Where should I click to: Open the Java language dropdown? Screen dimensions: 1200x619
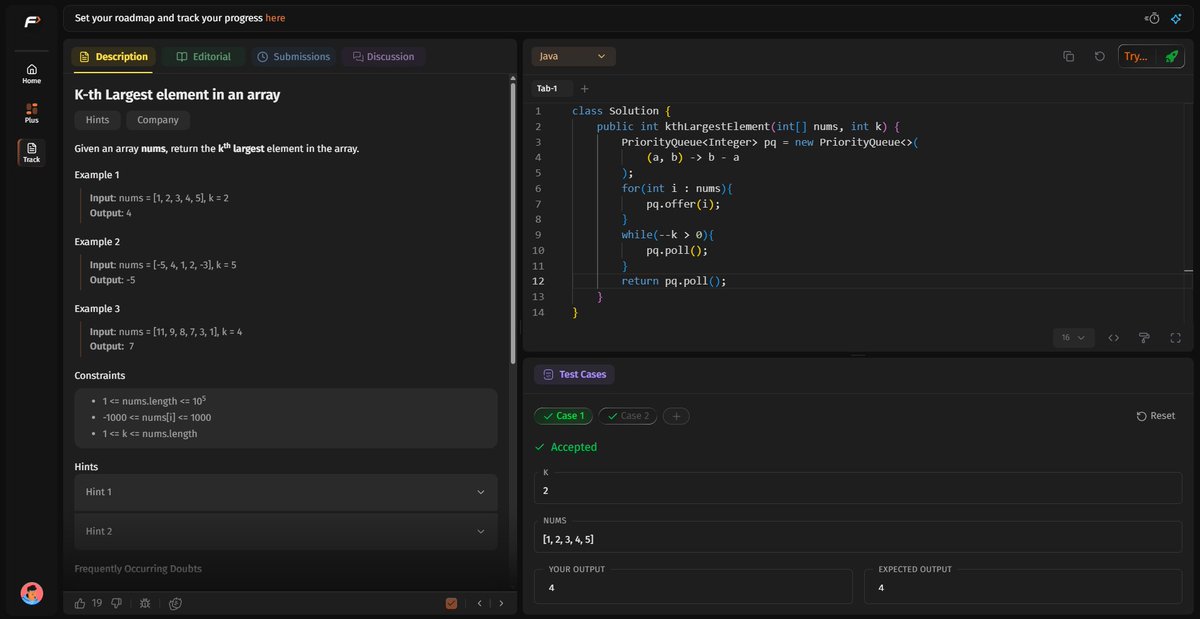[x=573, y=57]
